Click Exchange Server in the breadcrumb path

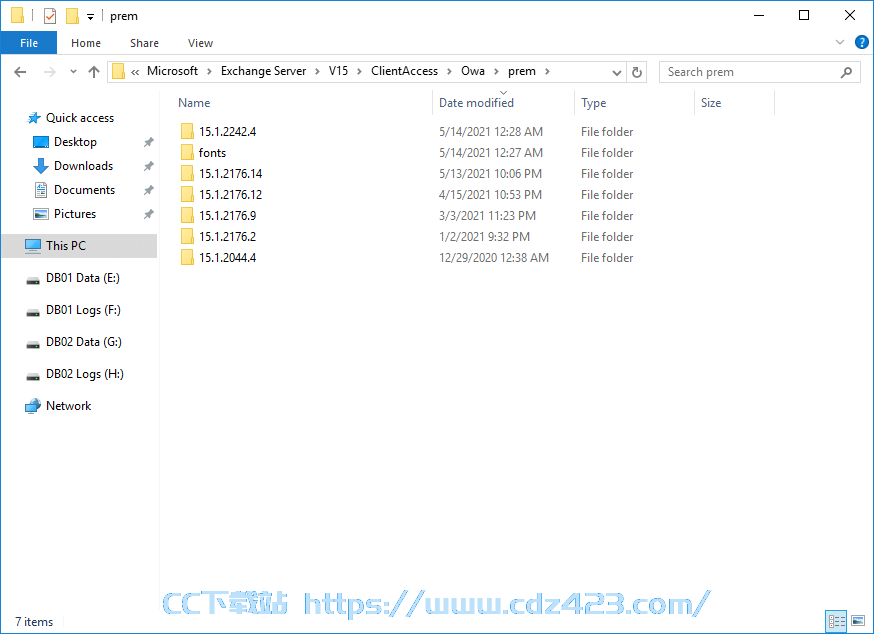click(263, 71)
